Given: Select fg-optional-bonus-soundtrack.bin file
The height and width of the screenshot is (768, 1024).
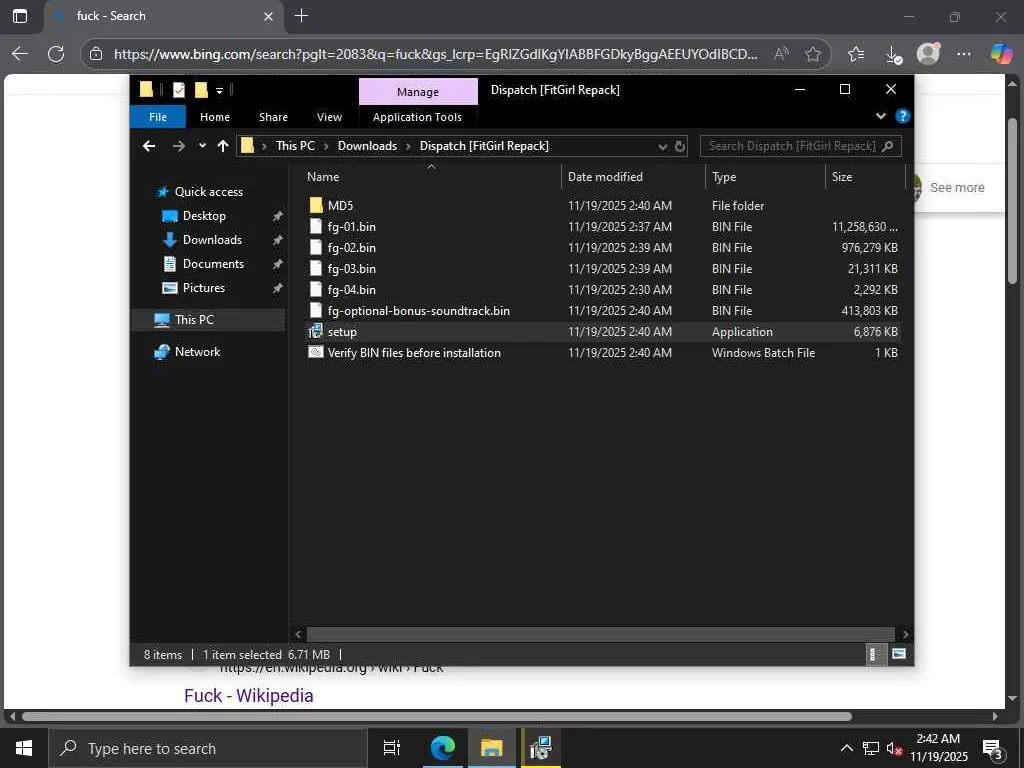Looking at the screenshot, I should [418, 310].
